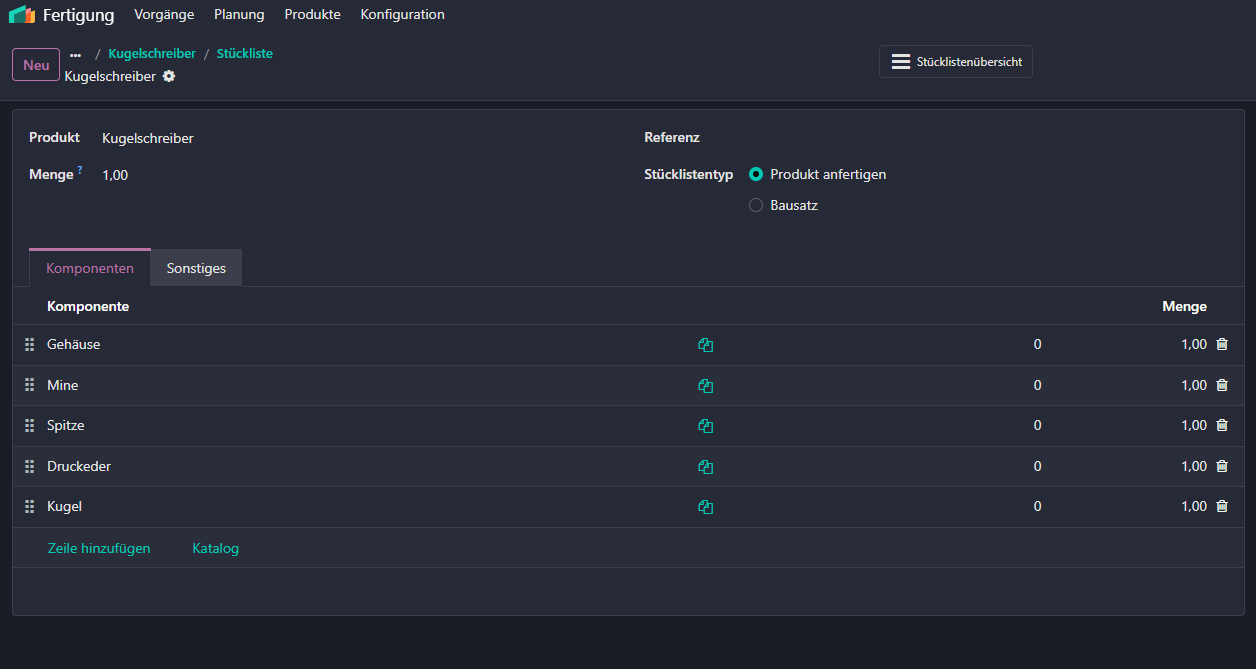Grab drag handle of Druckeder row
Screen dimensions: 1256x669
[x=30, y=466]
